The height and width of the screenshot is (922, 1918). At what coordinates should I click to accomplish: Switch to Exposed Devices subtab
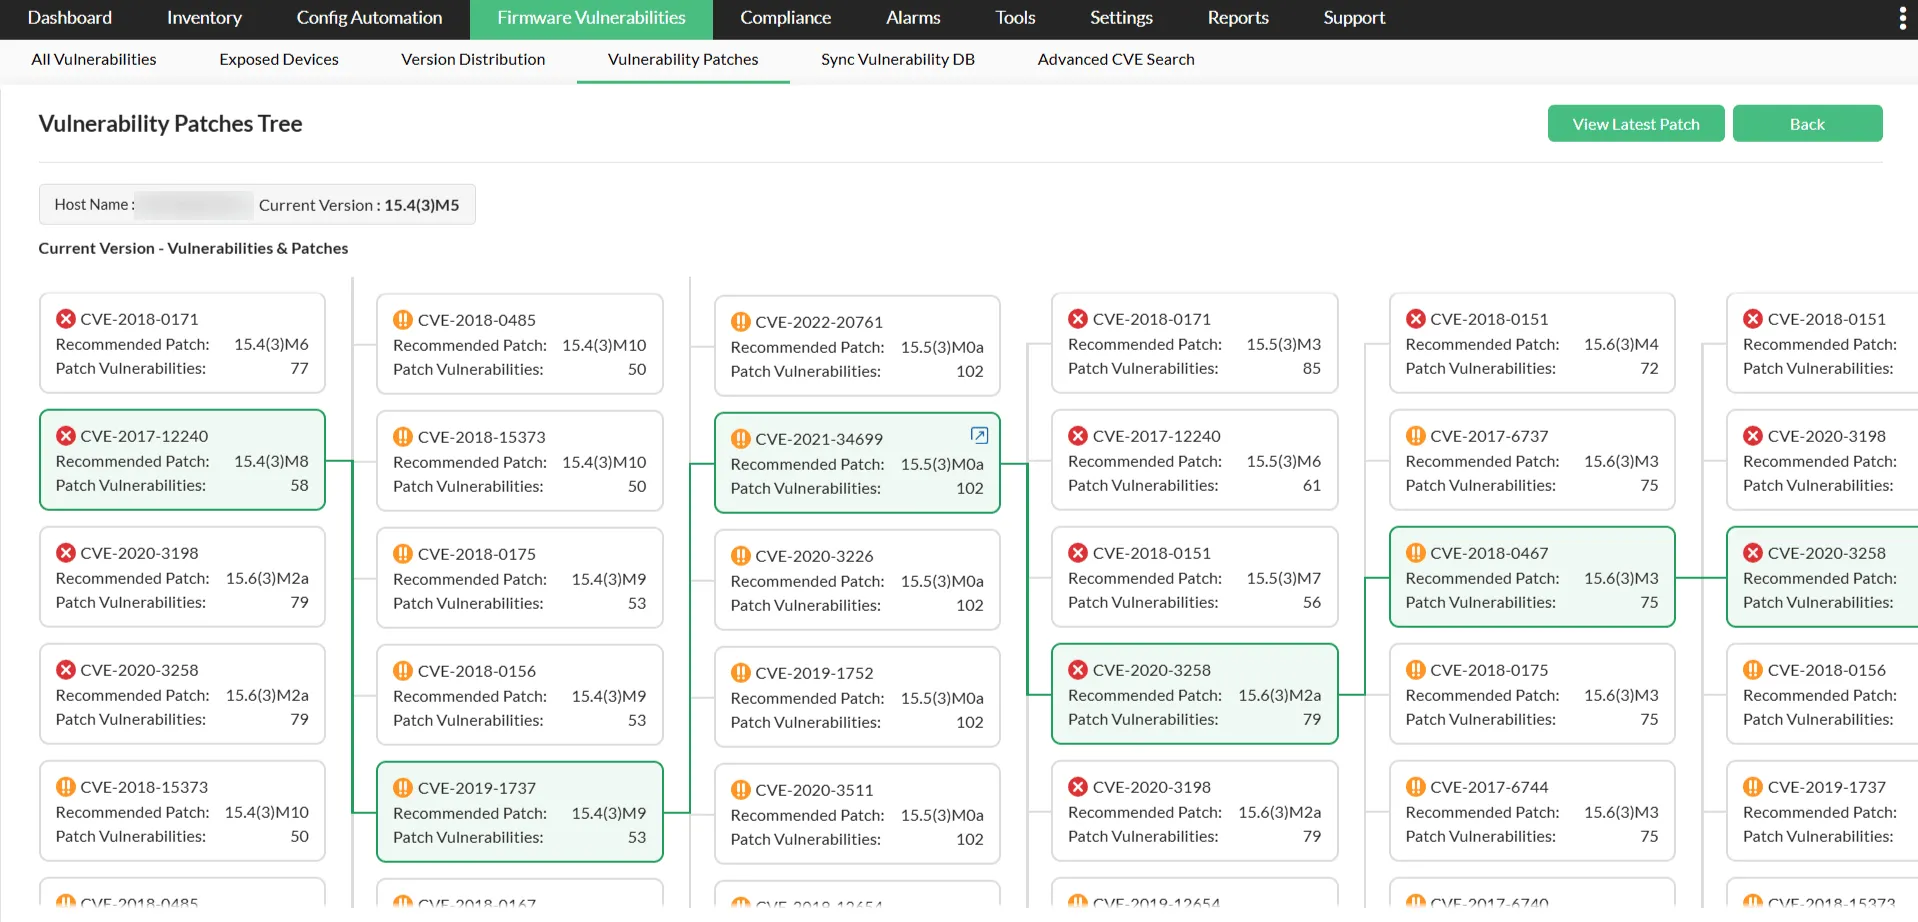(279, 60)
